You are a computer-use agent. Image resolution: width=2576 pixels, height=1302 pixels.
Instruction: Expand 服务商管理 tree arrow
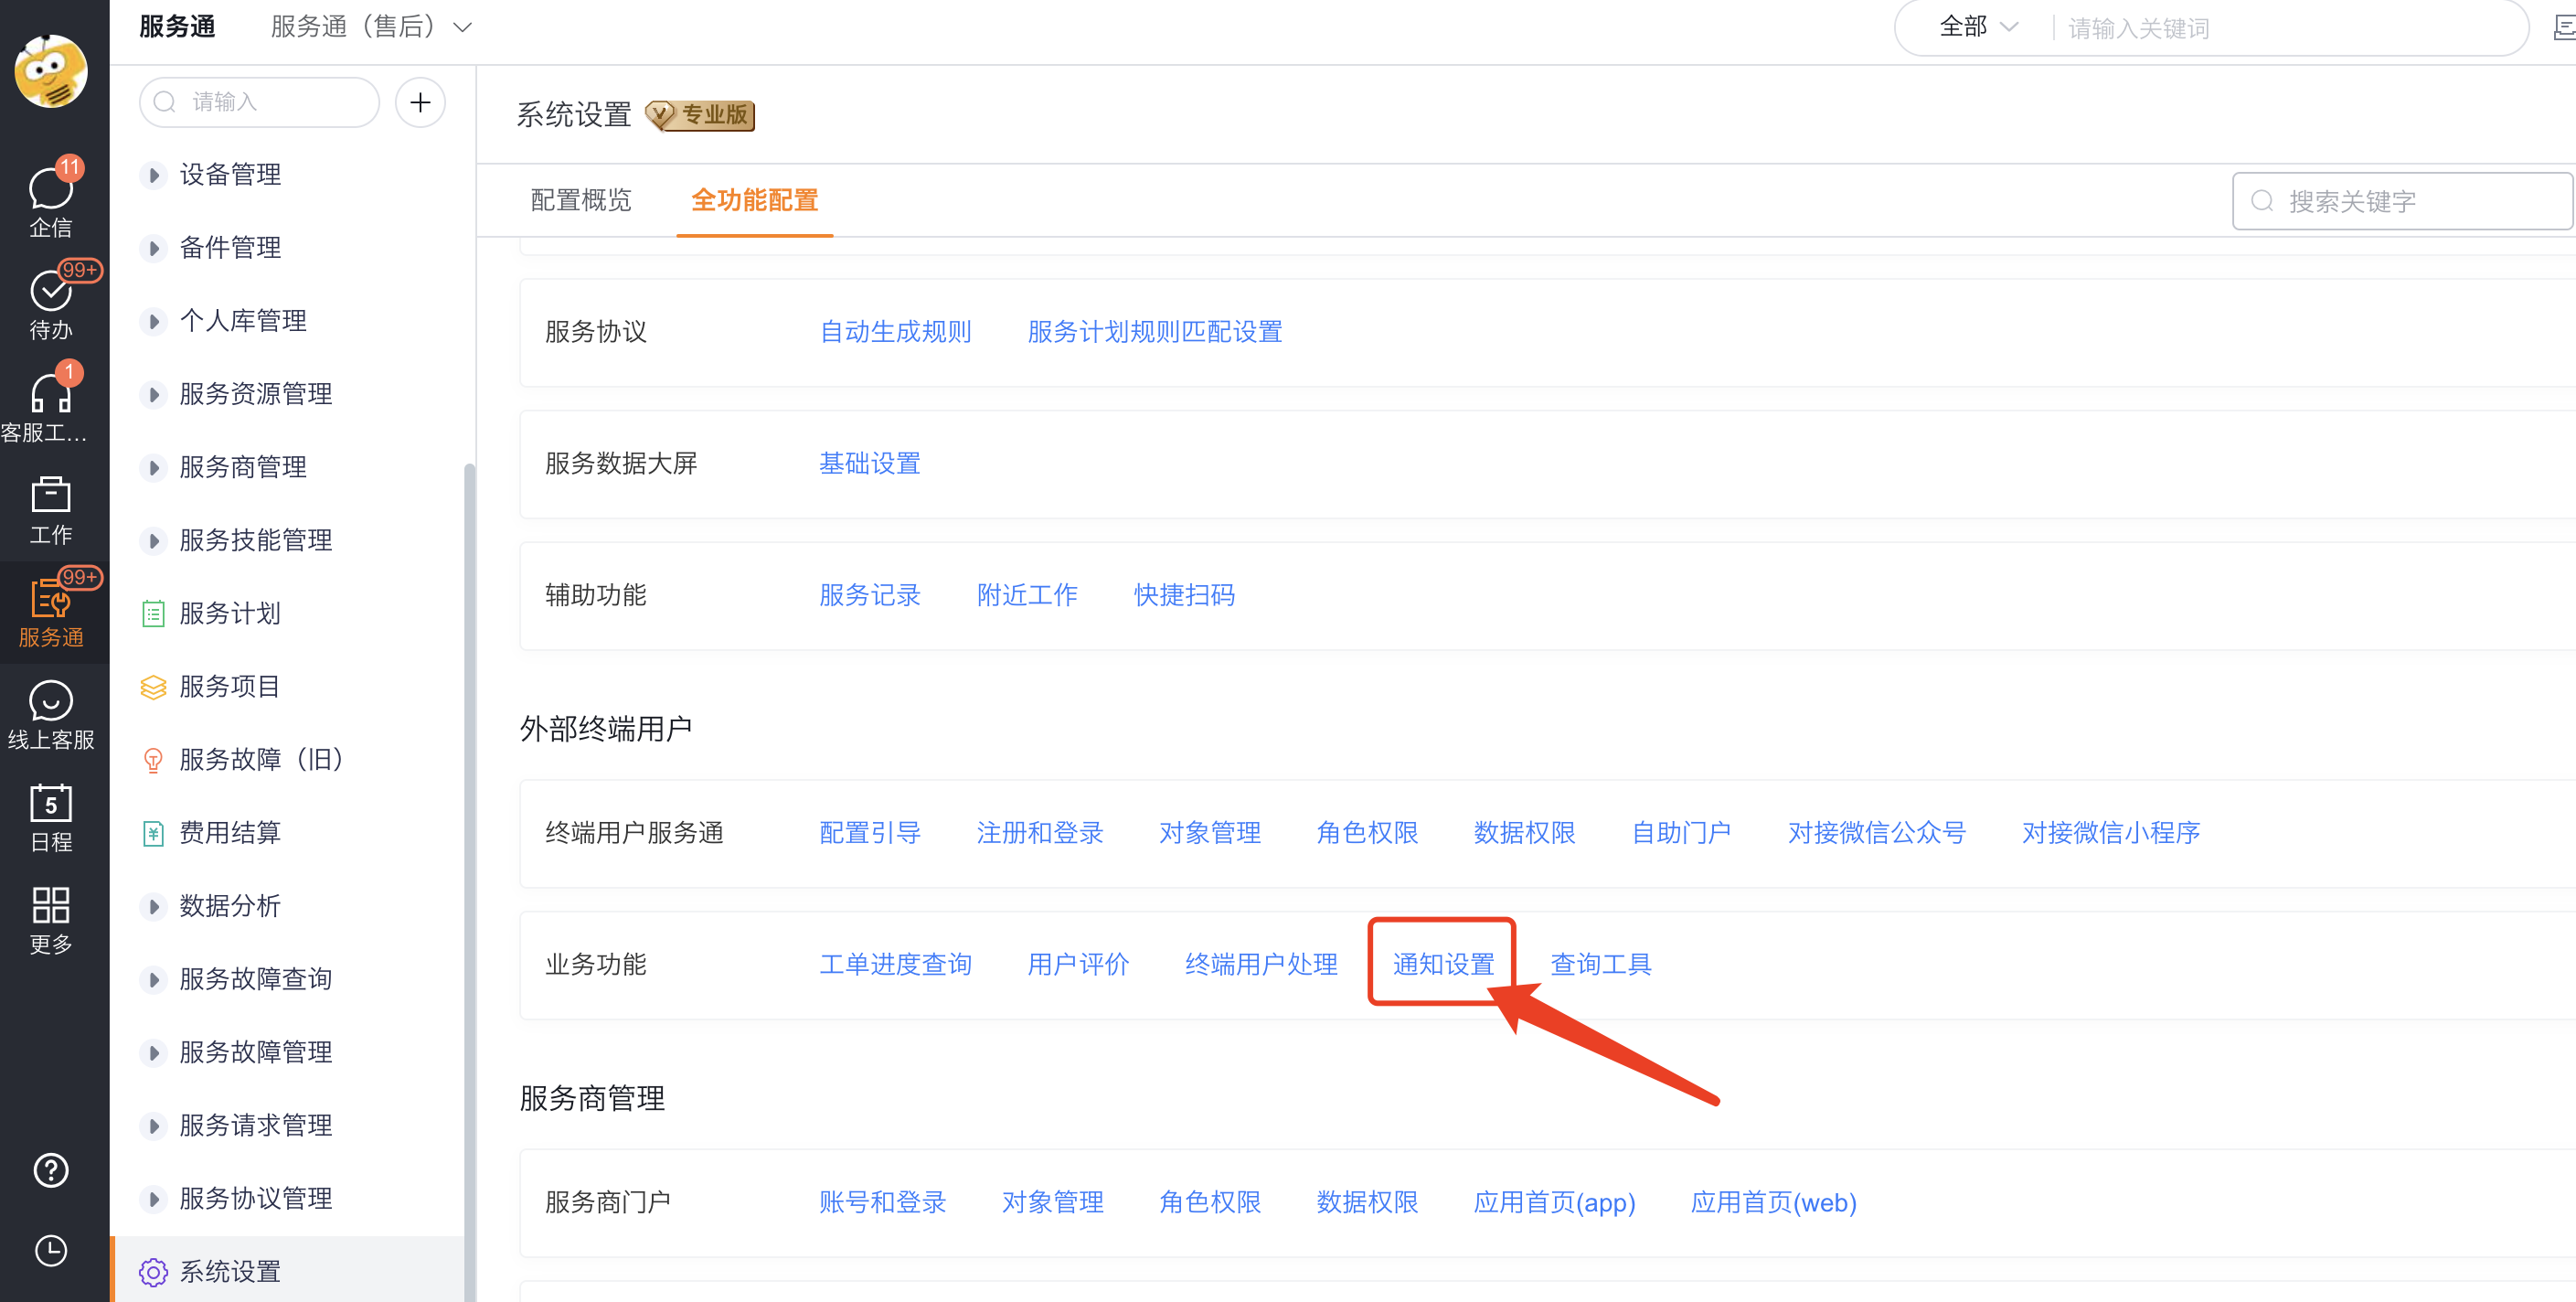[x=153, y=467]
